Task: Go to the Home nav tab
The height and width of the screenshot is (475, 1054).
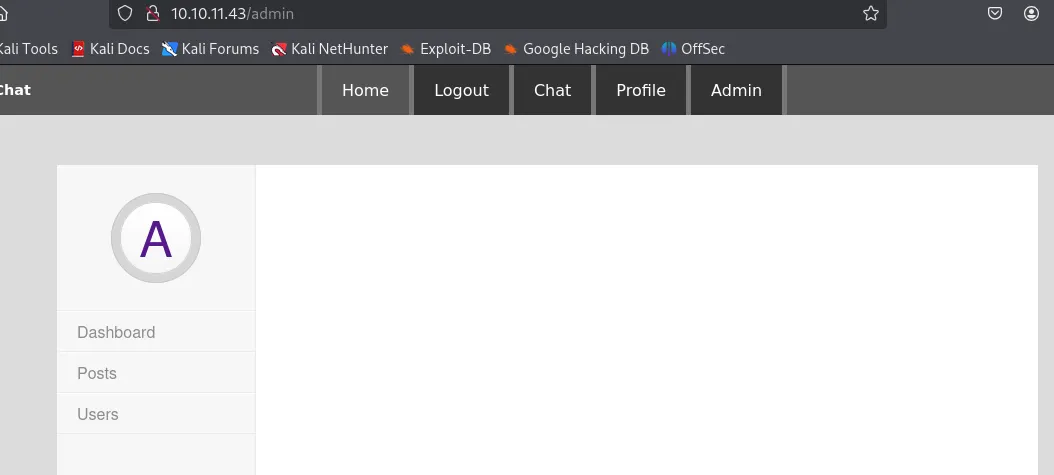Action: [365, 90]
